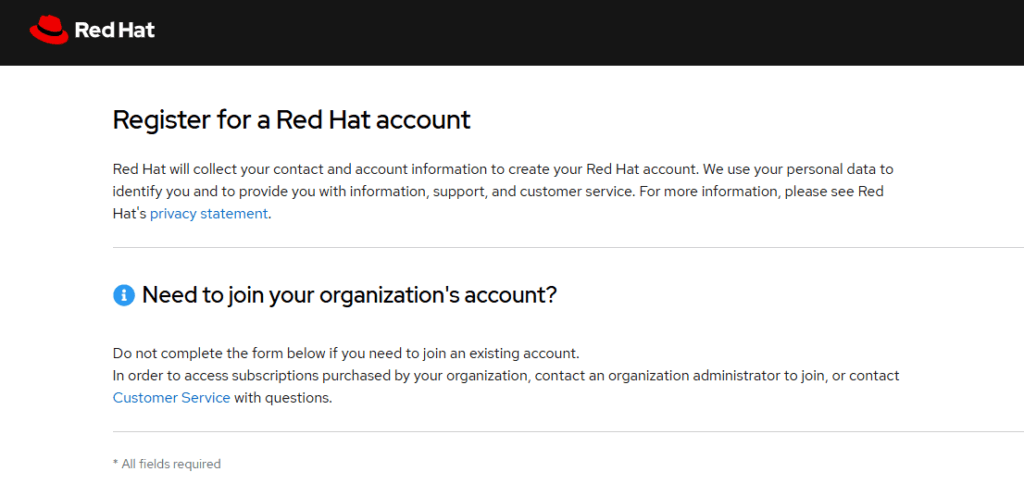The width and height of the screenshot is (1024, 484).
Task: Click the Red Hat wordmark in header
Action: 115,30
